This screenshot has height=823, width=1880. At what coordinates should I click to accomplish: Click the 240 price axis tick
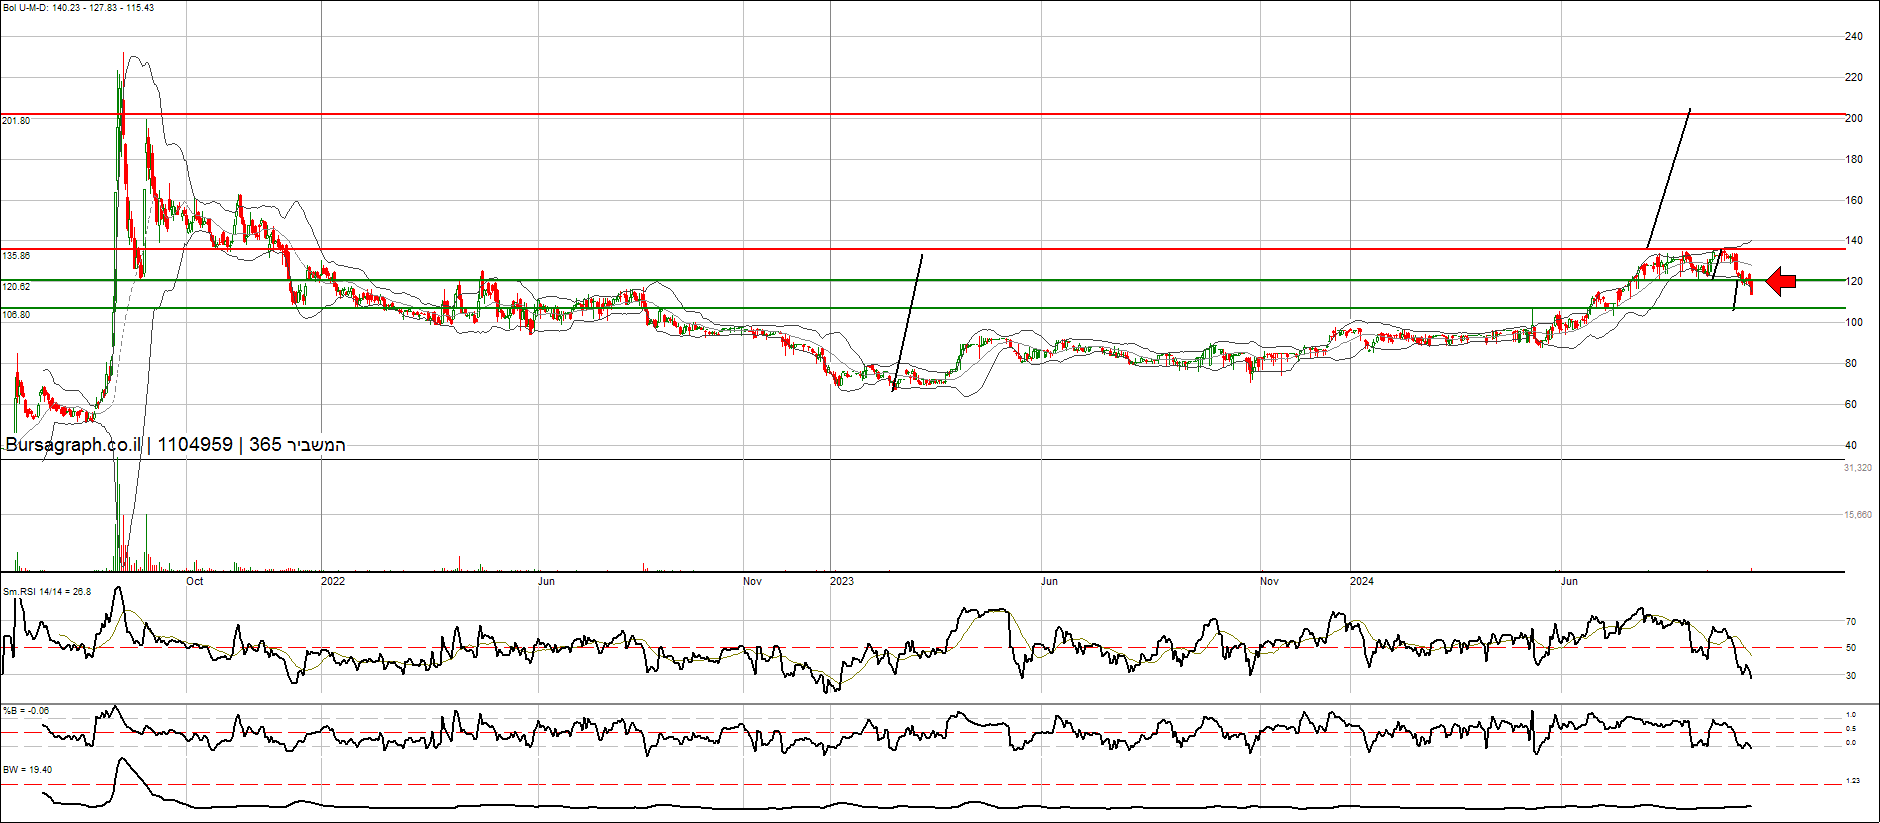tap(1853, 37)
